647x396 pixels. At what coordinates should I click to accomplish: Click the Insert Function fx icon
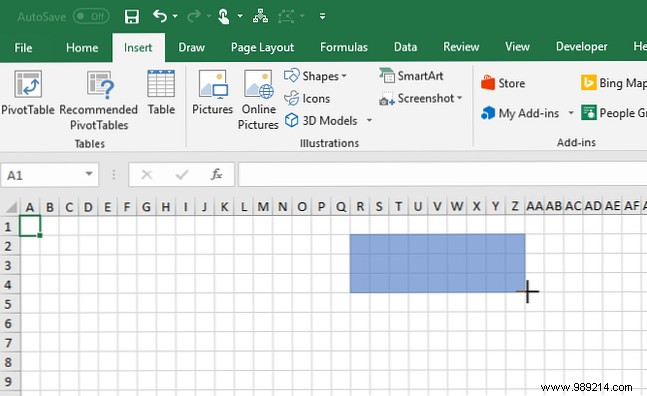coord(217,174)
